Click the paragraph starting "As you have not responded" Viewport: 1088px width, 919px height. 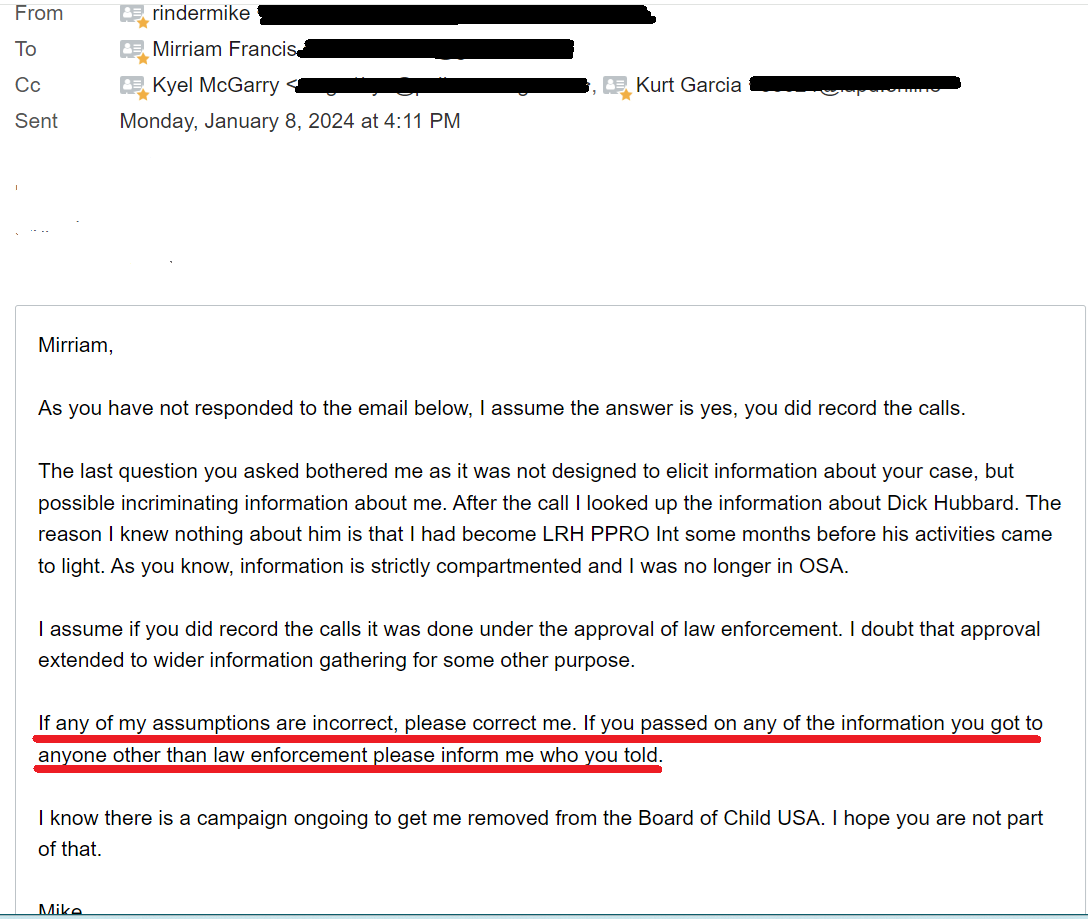tap(501, 409)
